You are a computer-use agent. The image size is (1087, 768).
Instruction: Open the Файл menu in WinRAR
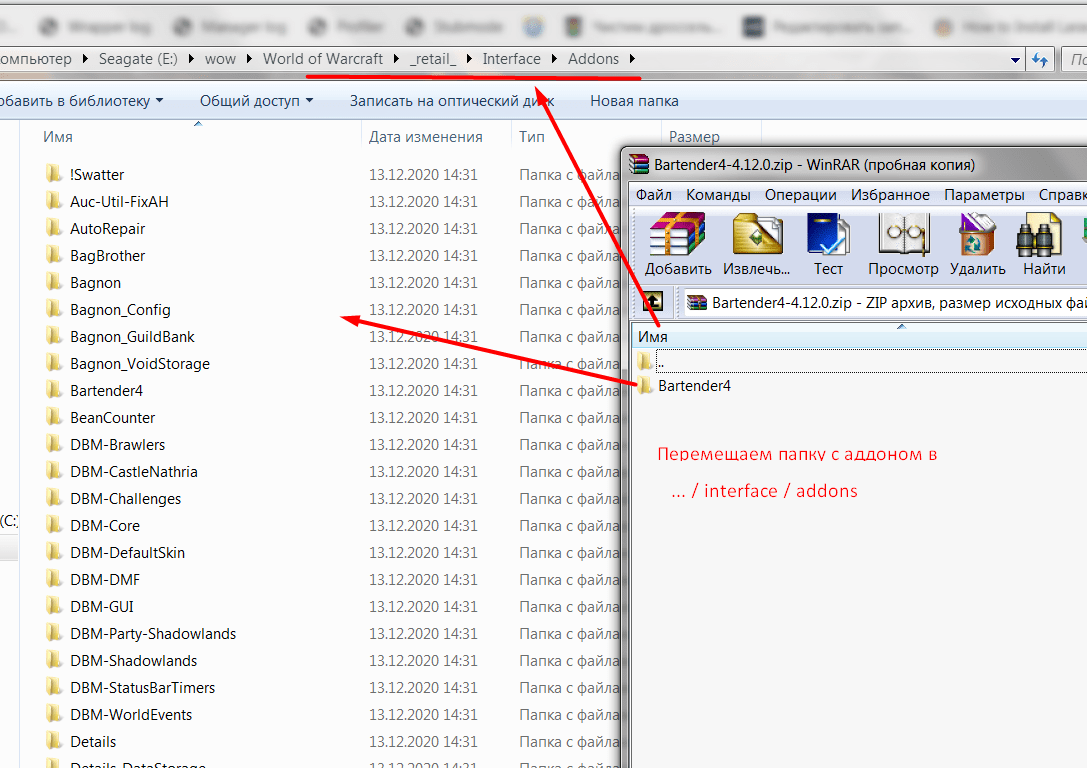click(653, 195)
